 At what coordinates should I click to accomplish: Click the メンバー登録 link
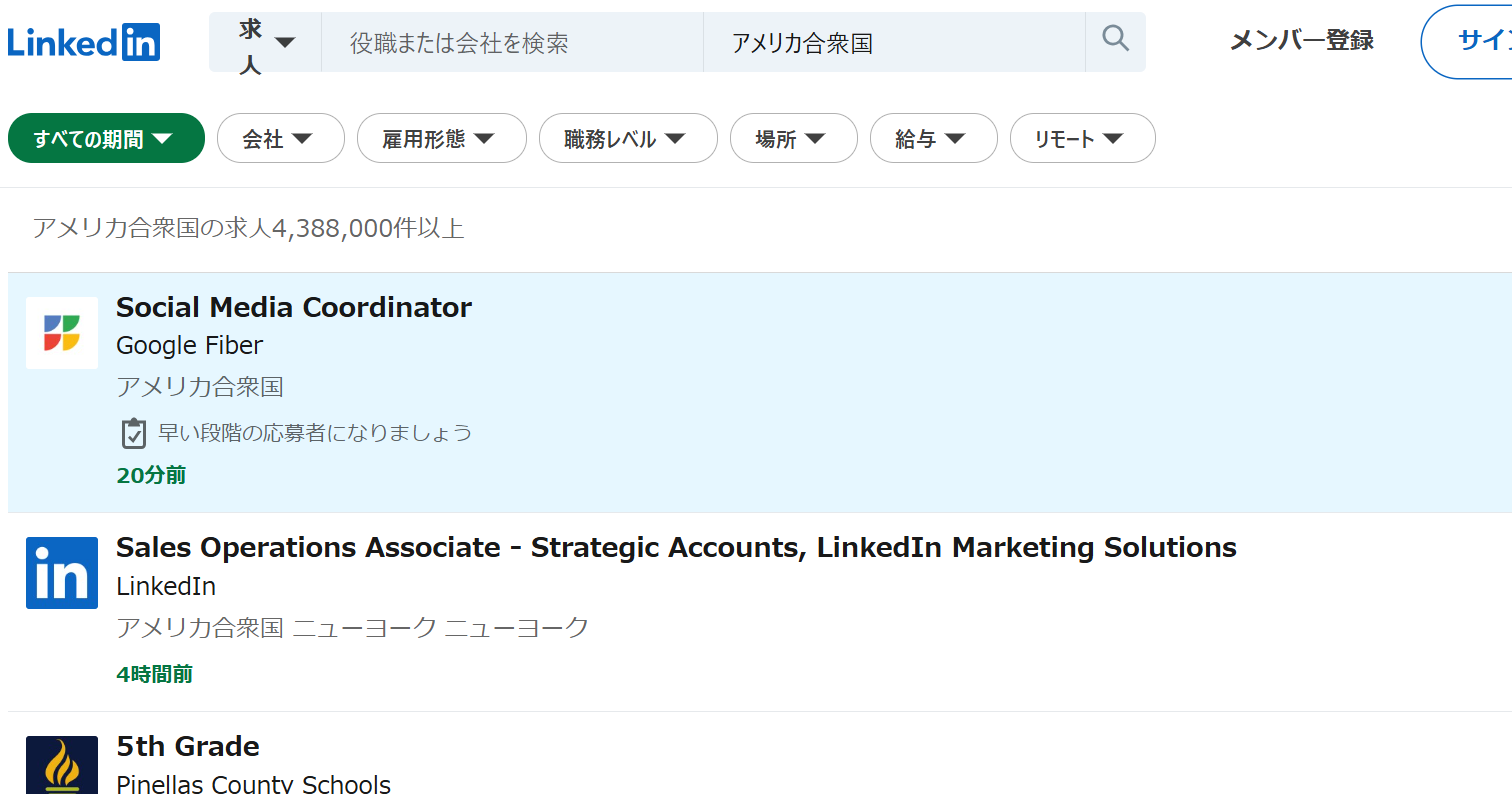click(x=1301, y=41)
